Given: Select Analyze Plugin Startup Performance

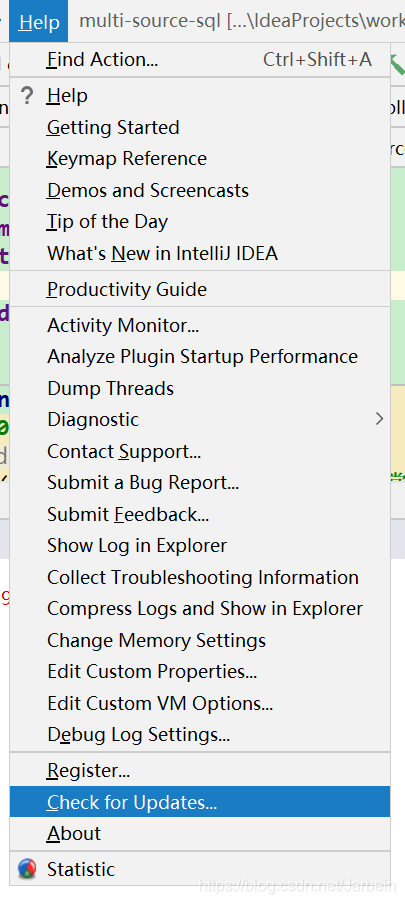Looking at the screenshot, I should (x=200, y=356).
